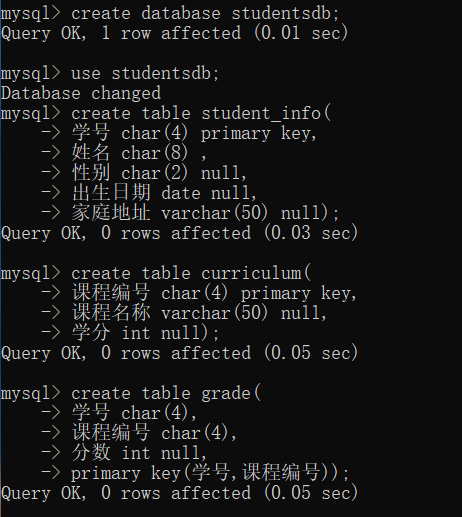Viewport: 462px width, 517px height.
Task: Click the 'create table student_info(' line
Action: pyautogui.click(x=166, y=114)
